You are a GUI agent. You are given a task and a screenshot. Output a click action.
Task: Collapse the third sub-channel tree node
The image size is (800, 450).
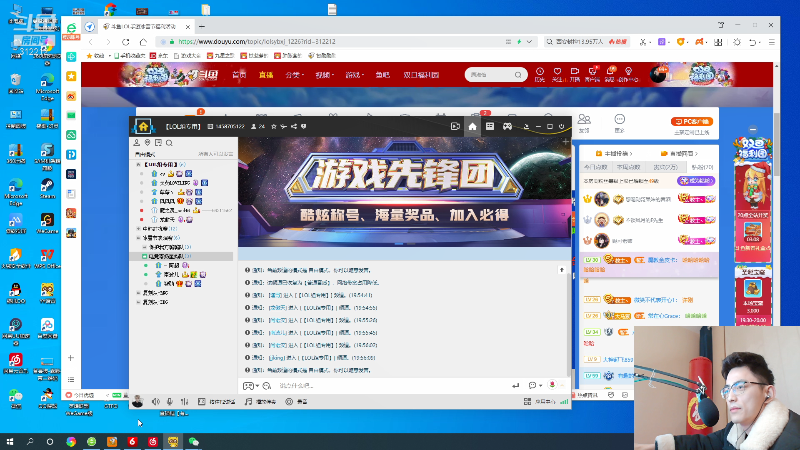pos(138,238)
